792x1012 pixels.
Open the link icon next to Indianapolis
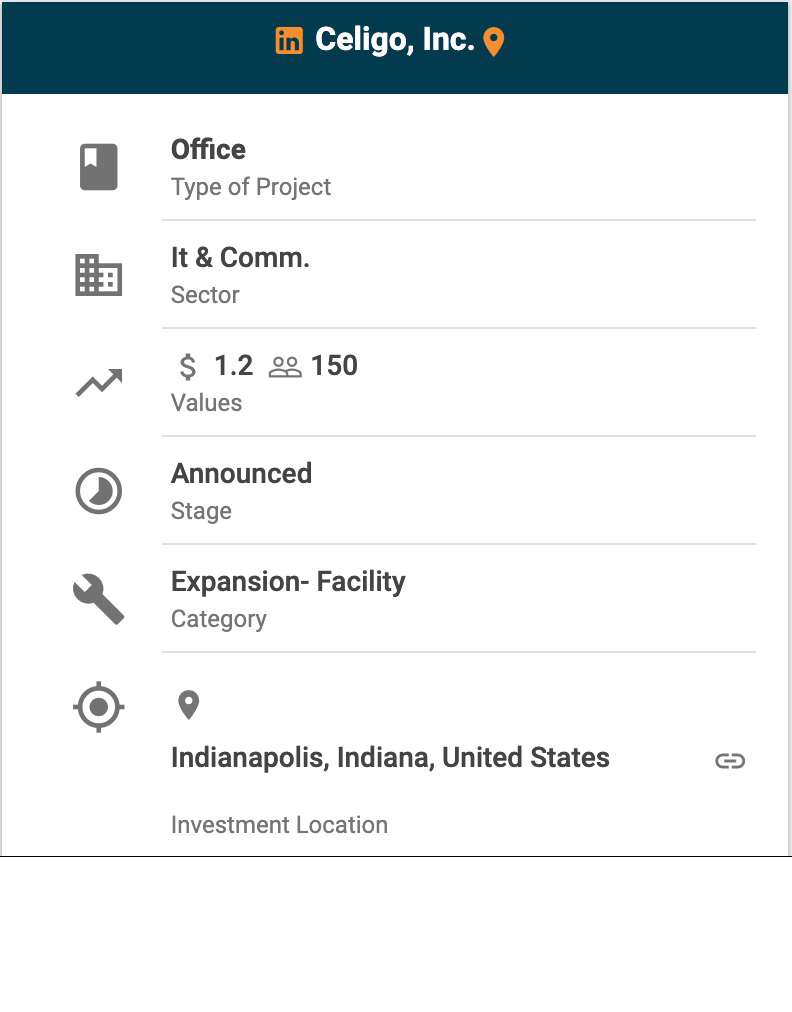[730, 761]
